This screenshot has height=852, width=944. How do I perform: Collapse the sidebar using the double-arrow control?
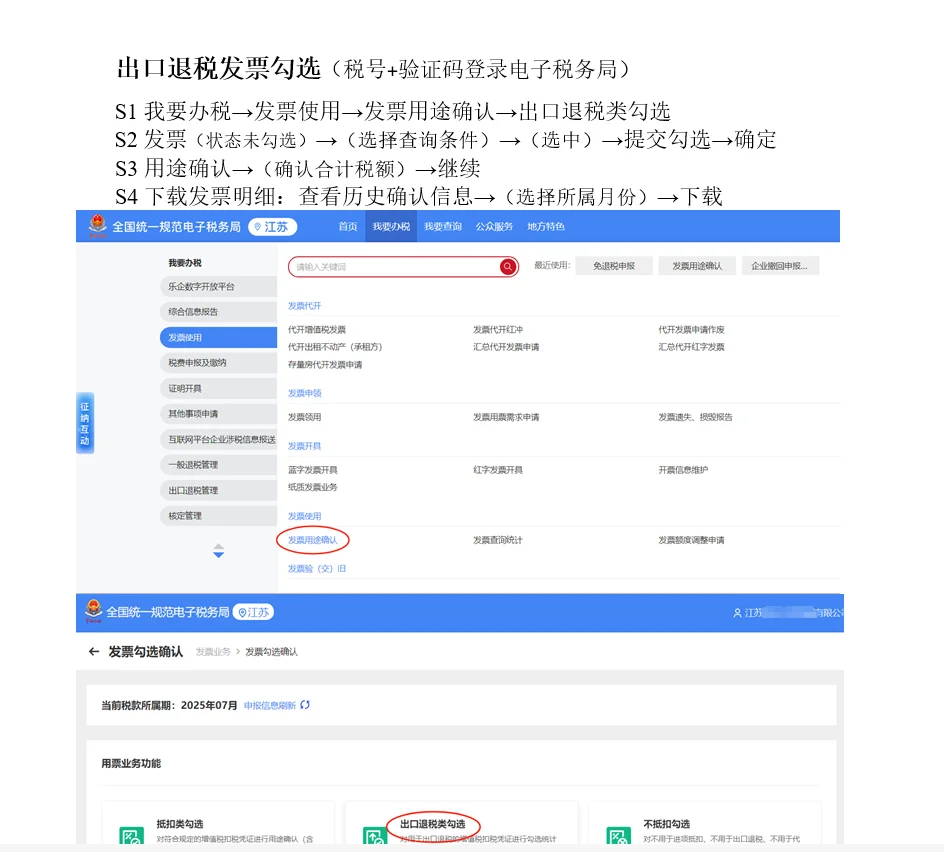218,550
